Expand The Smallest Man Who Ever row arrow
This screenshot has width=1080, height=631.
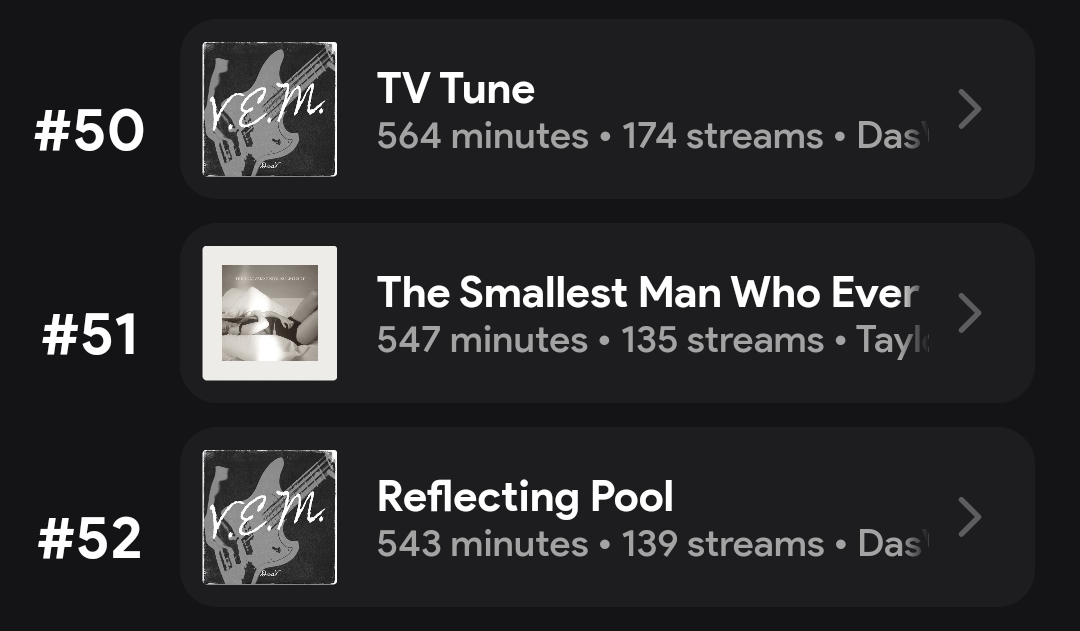[969, 314]
